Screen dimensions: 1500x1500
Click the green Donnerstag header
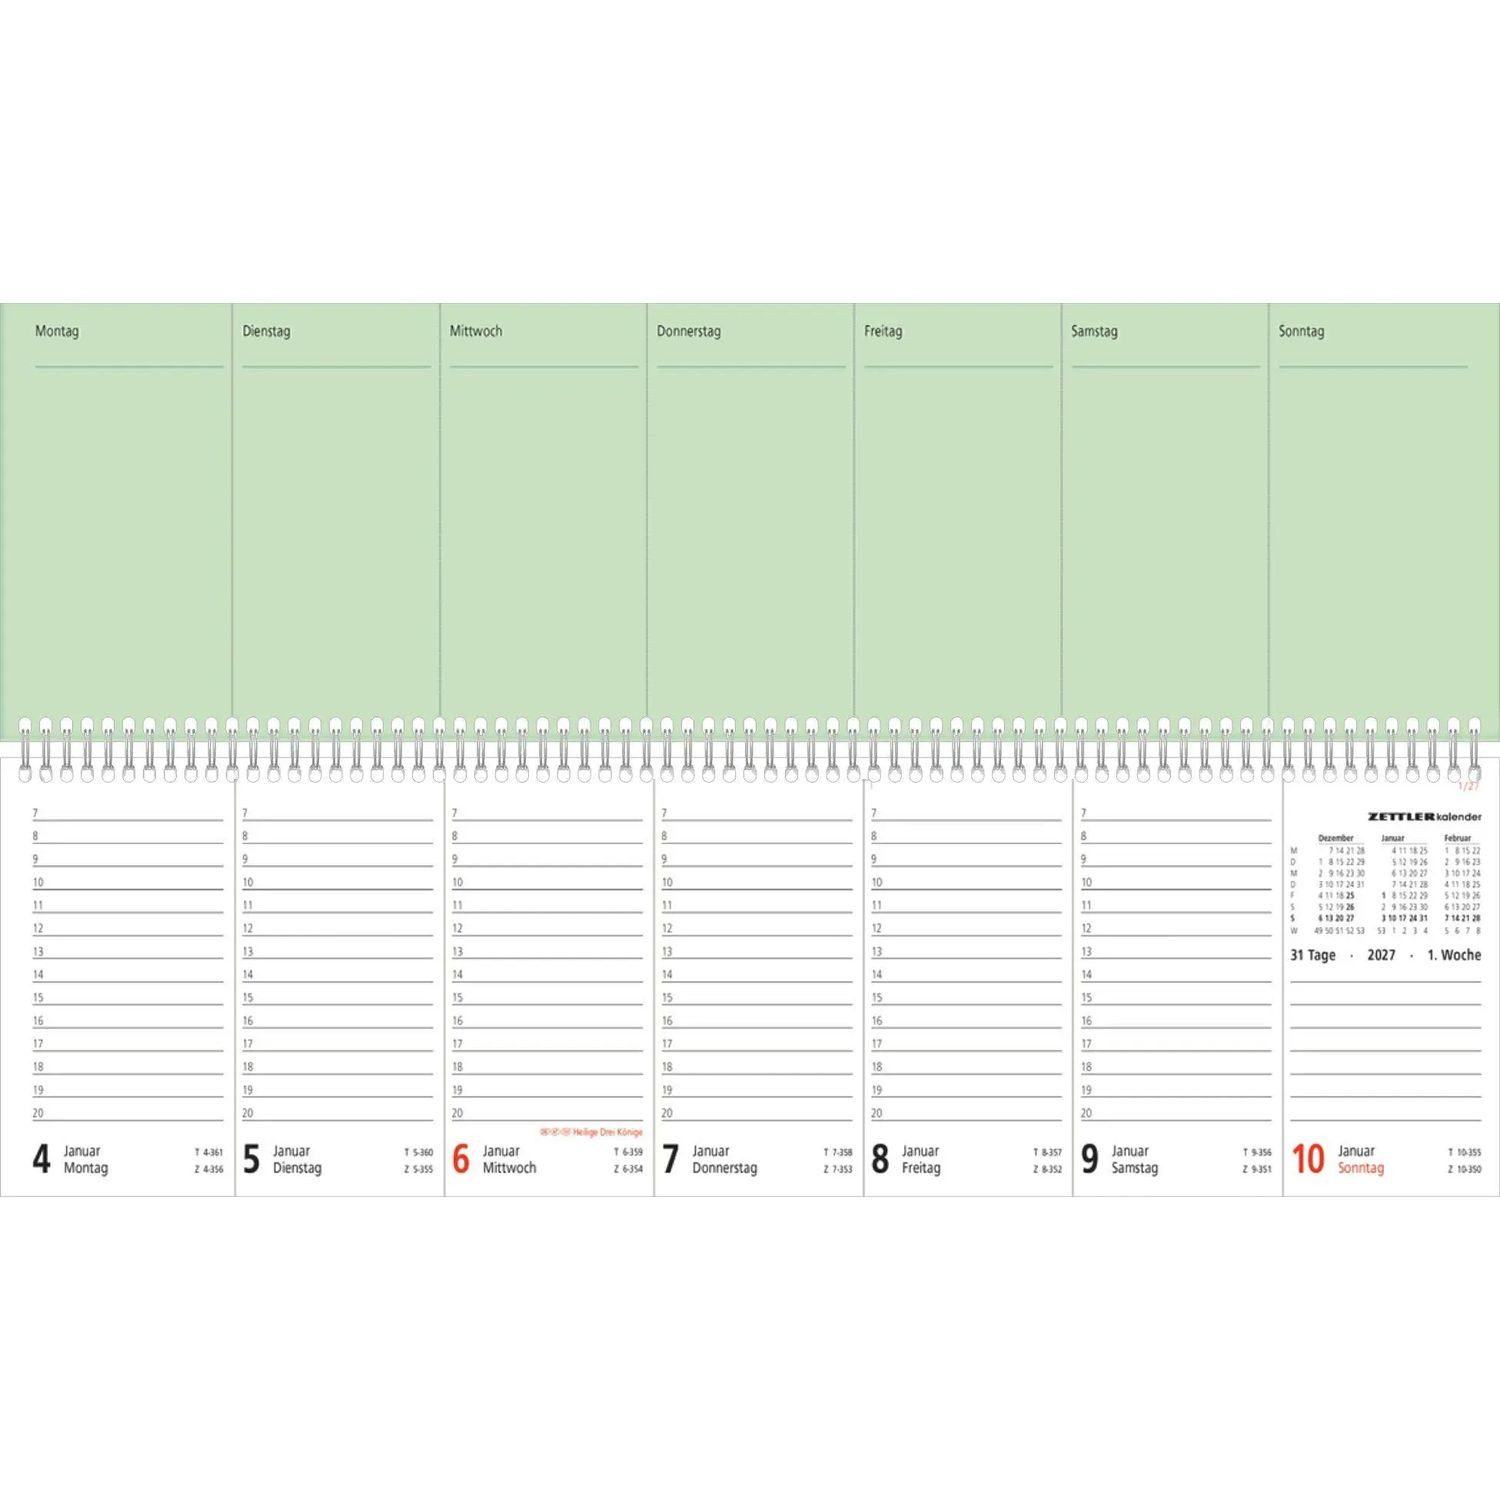tap(689, 331)
